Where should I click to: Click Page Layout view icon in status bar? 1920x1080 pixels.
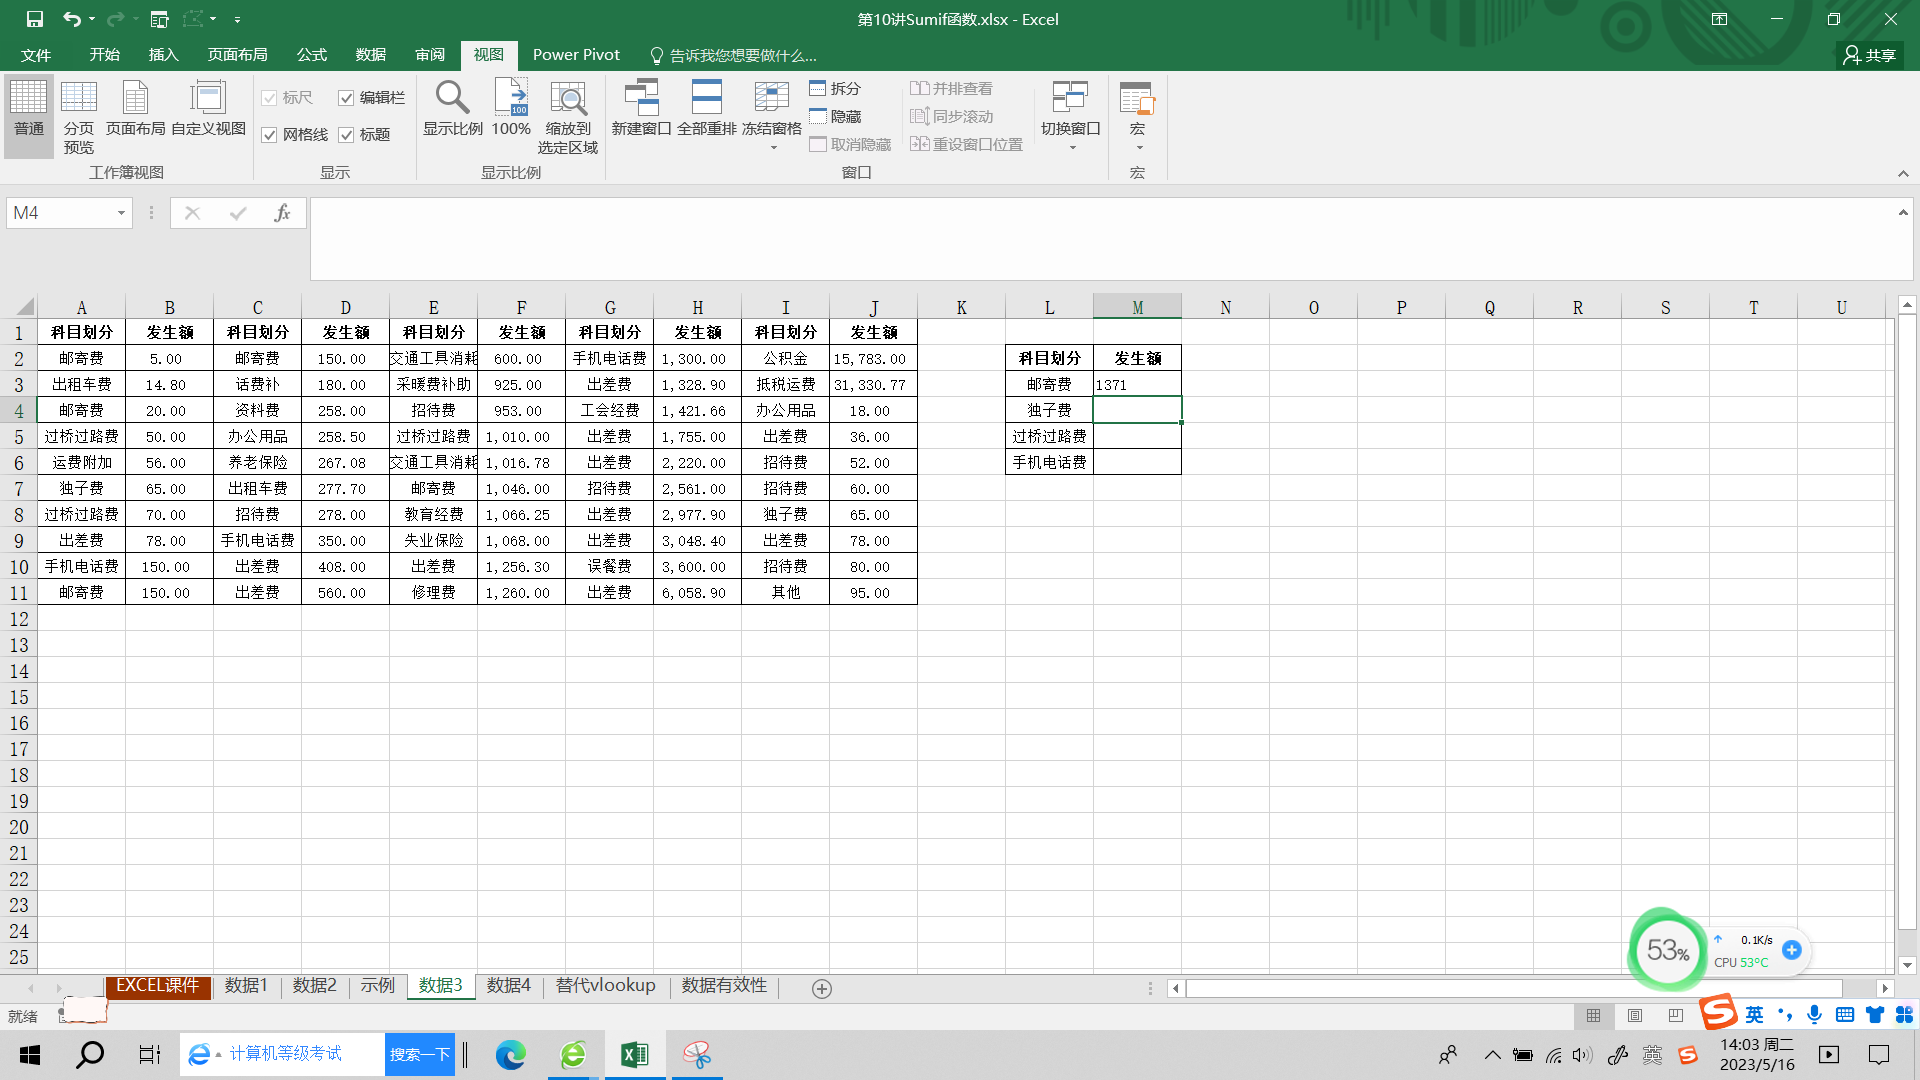tap(1635, 1016)
